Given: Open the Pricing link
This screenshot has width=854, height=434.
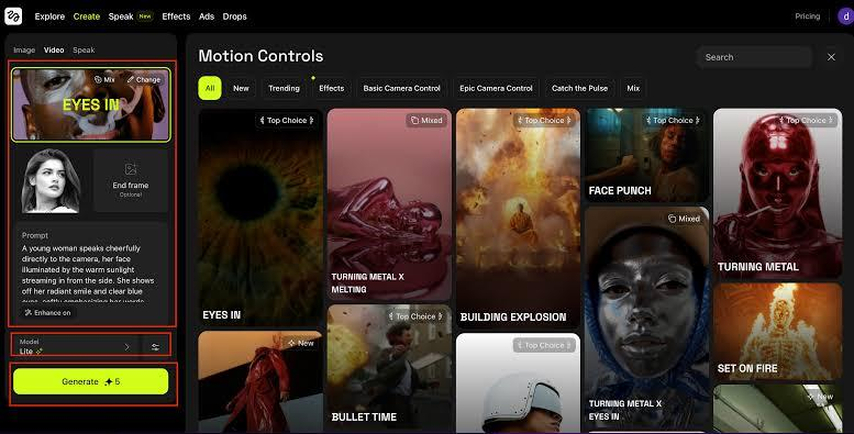Looking at the screenshot, I should (x=807, y=16).
